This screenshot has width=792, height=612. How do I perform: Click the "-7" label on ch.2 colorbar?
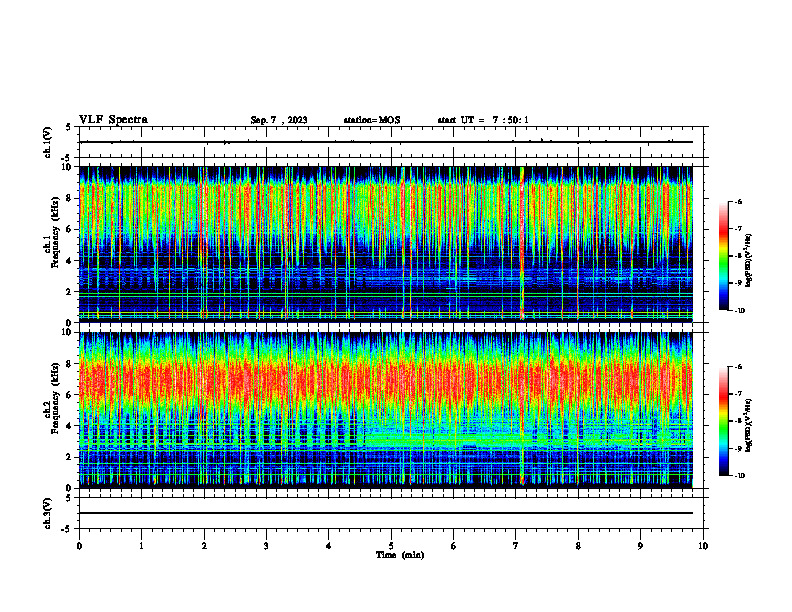[x=738, y=394]
